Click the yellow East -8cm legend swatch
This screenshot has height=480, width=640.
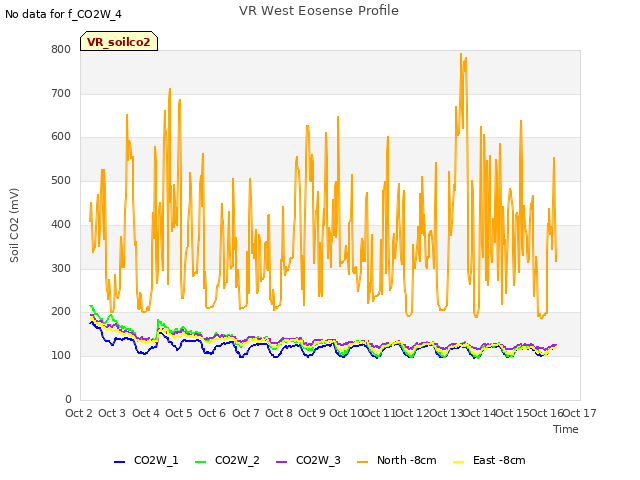(x=459, y=462)
